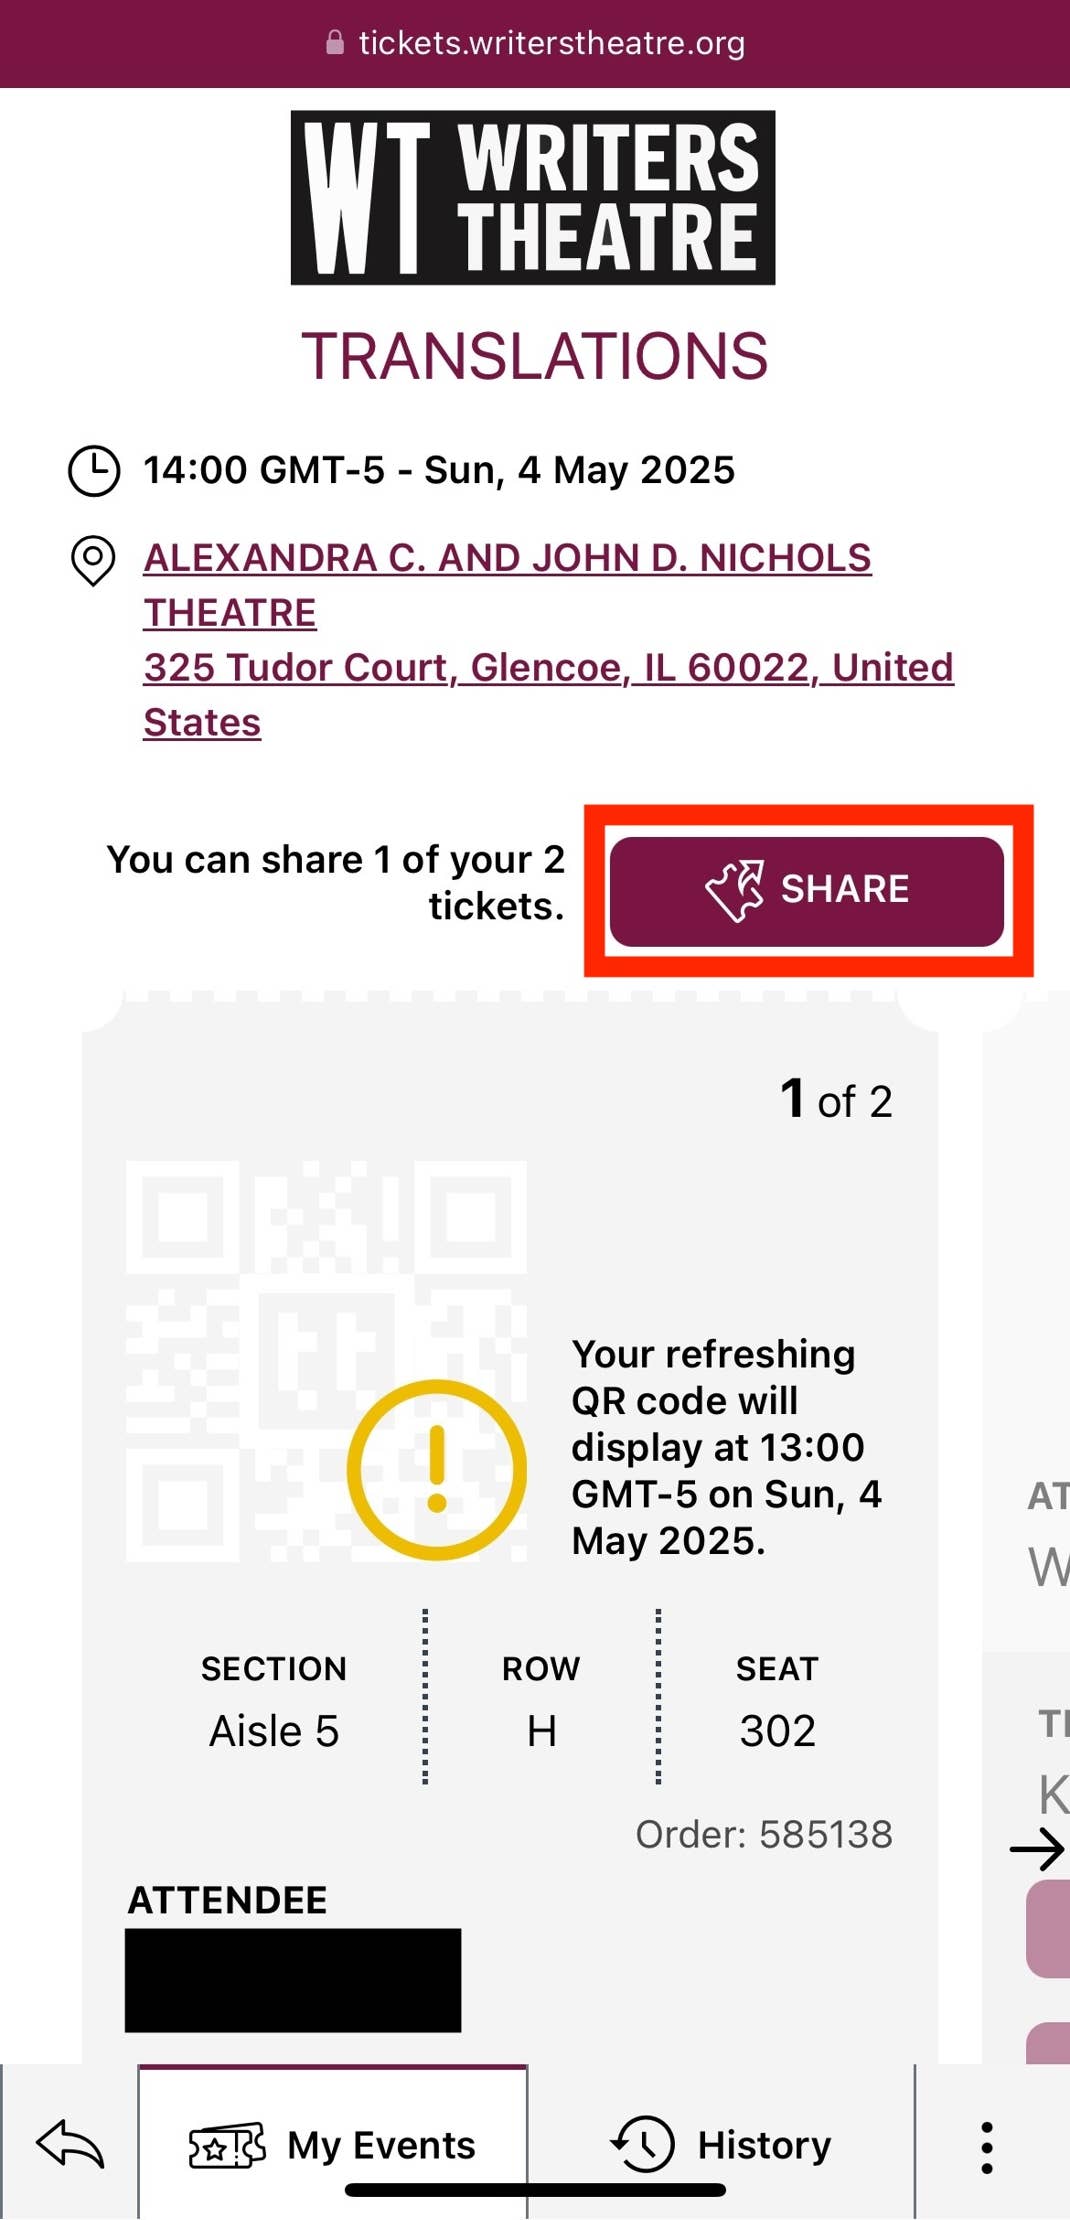Tap the seat number 302
1070x2220 pixels.
coord(777,1730)
